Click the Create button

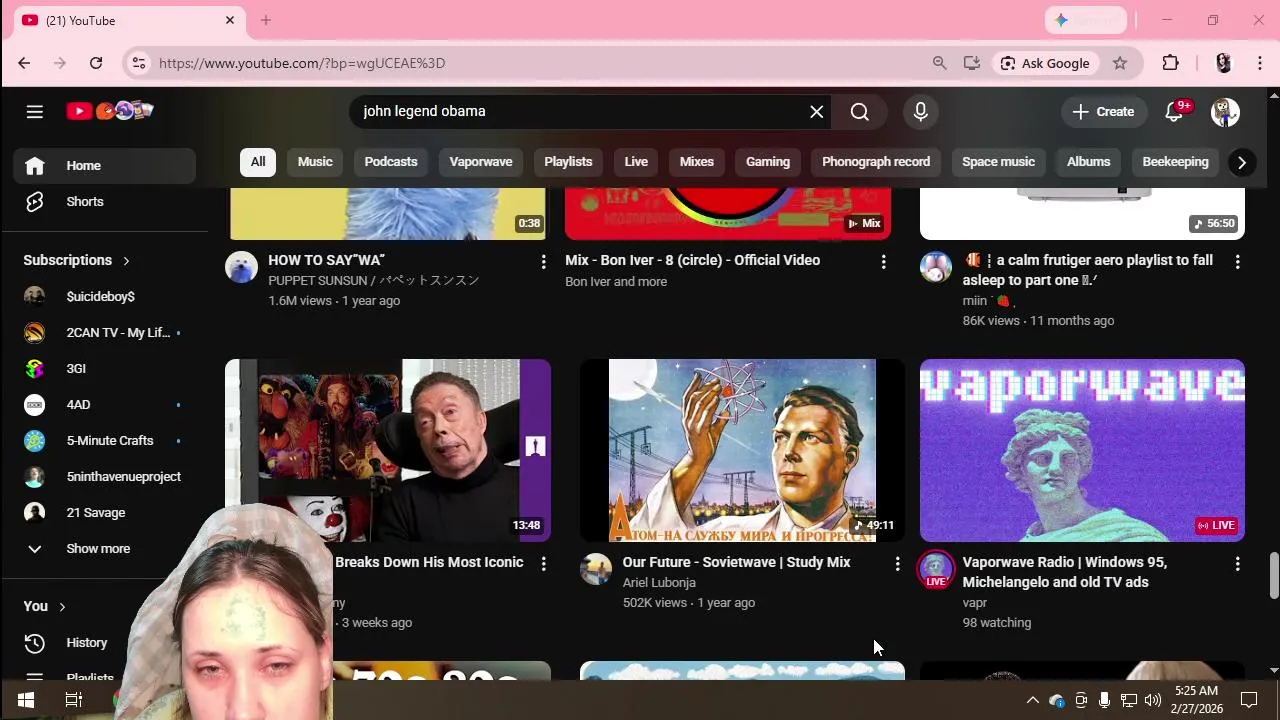(1104, 111)
